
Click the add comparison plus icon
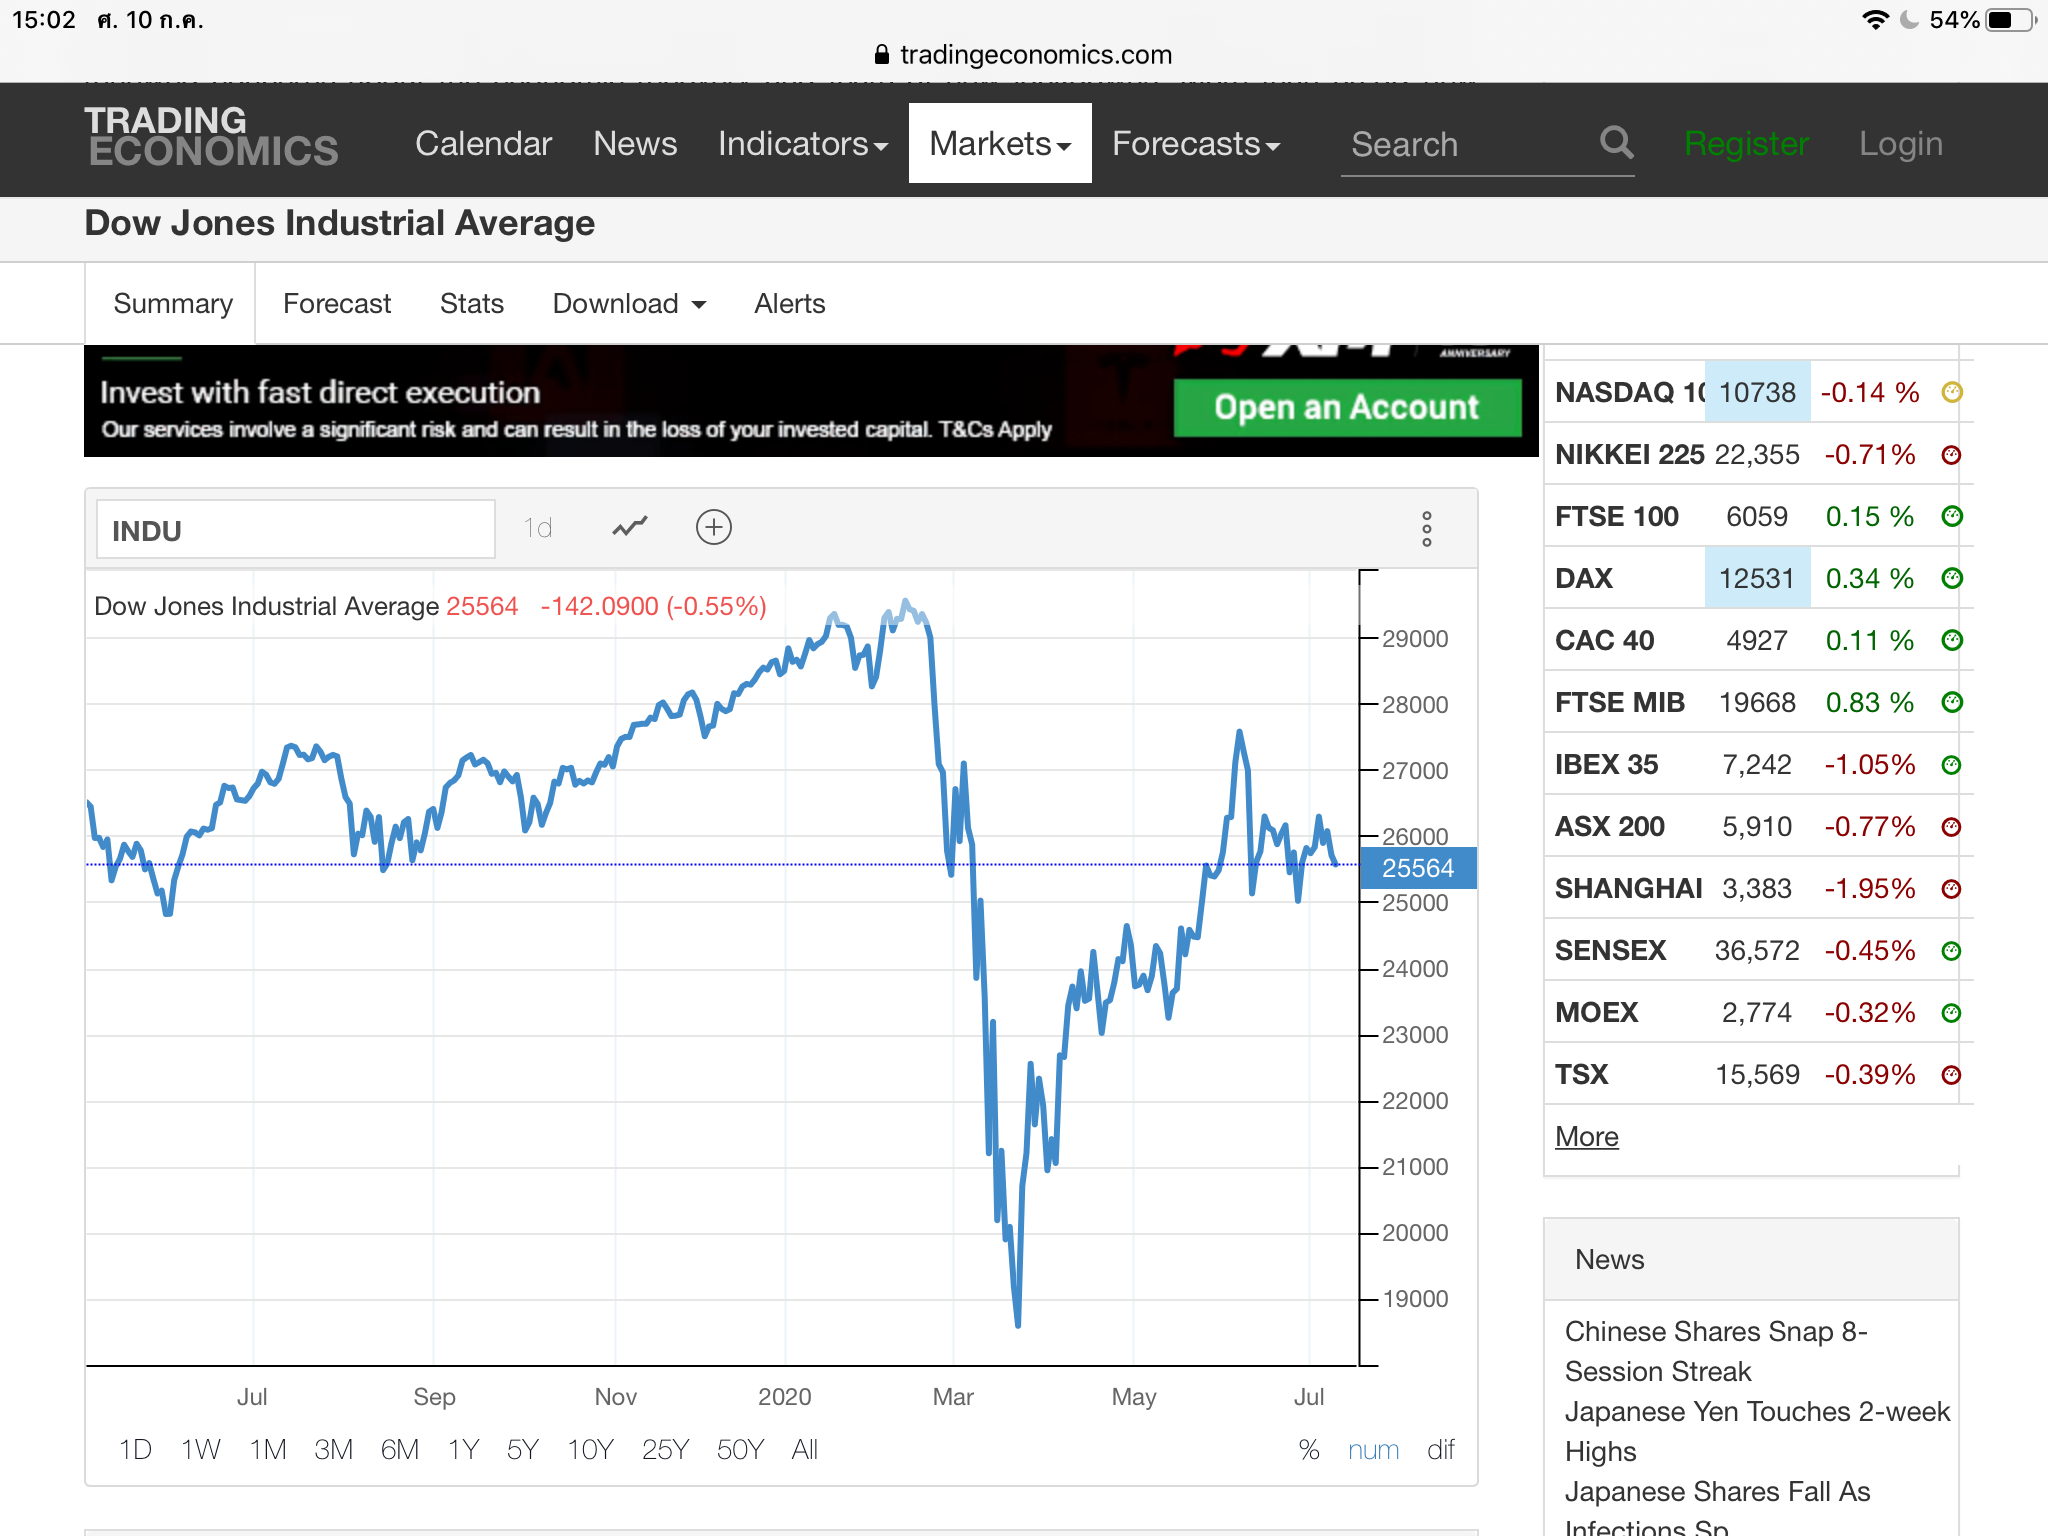[713, 527]
